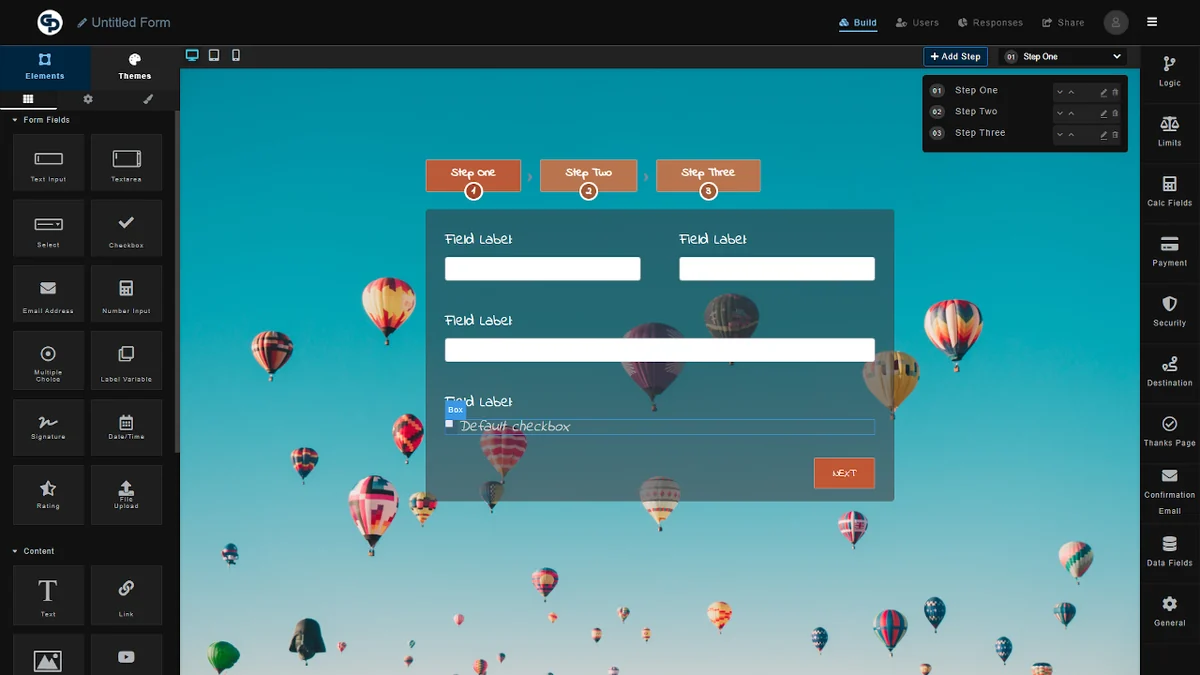The width and height of the screenshot is (1200, 675).
Task: Select the Signature form field element
Action: tap(48, 427)
